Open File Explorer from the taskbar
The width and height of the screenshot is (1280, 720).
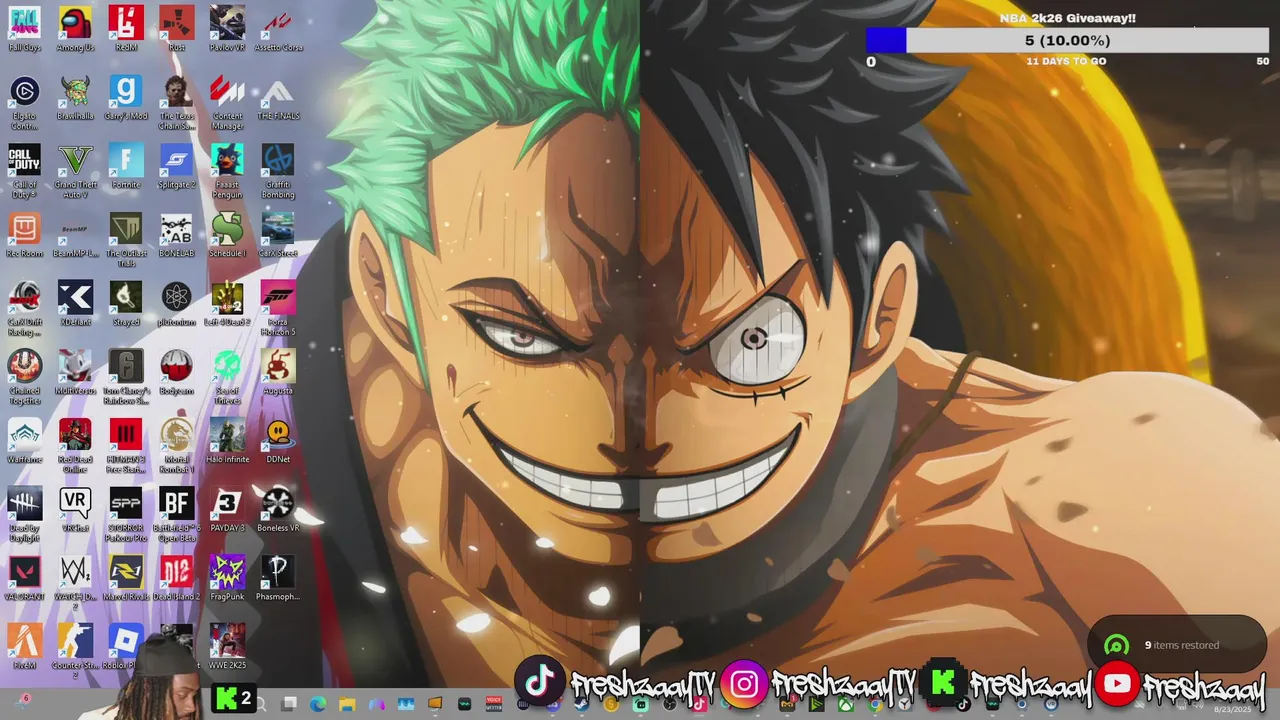[347, 704]
